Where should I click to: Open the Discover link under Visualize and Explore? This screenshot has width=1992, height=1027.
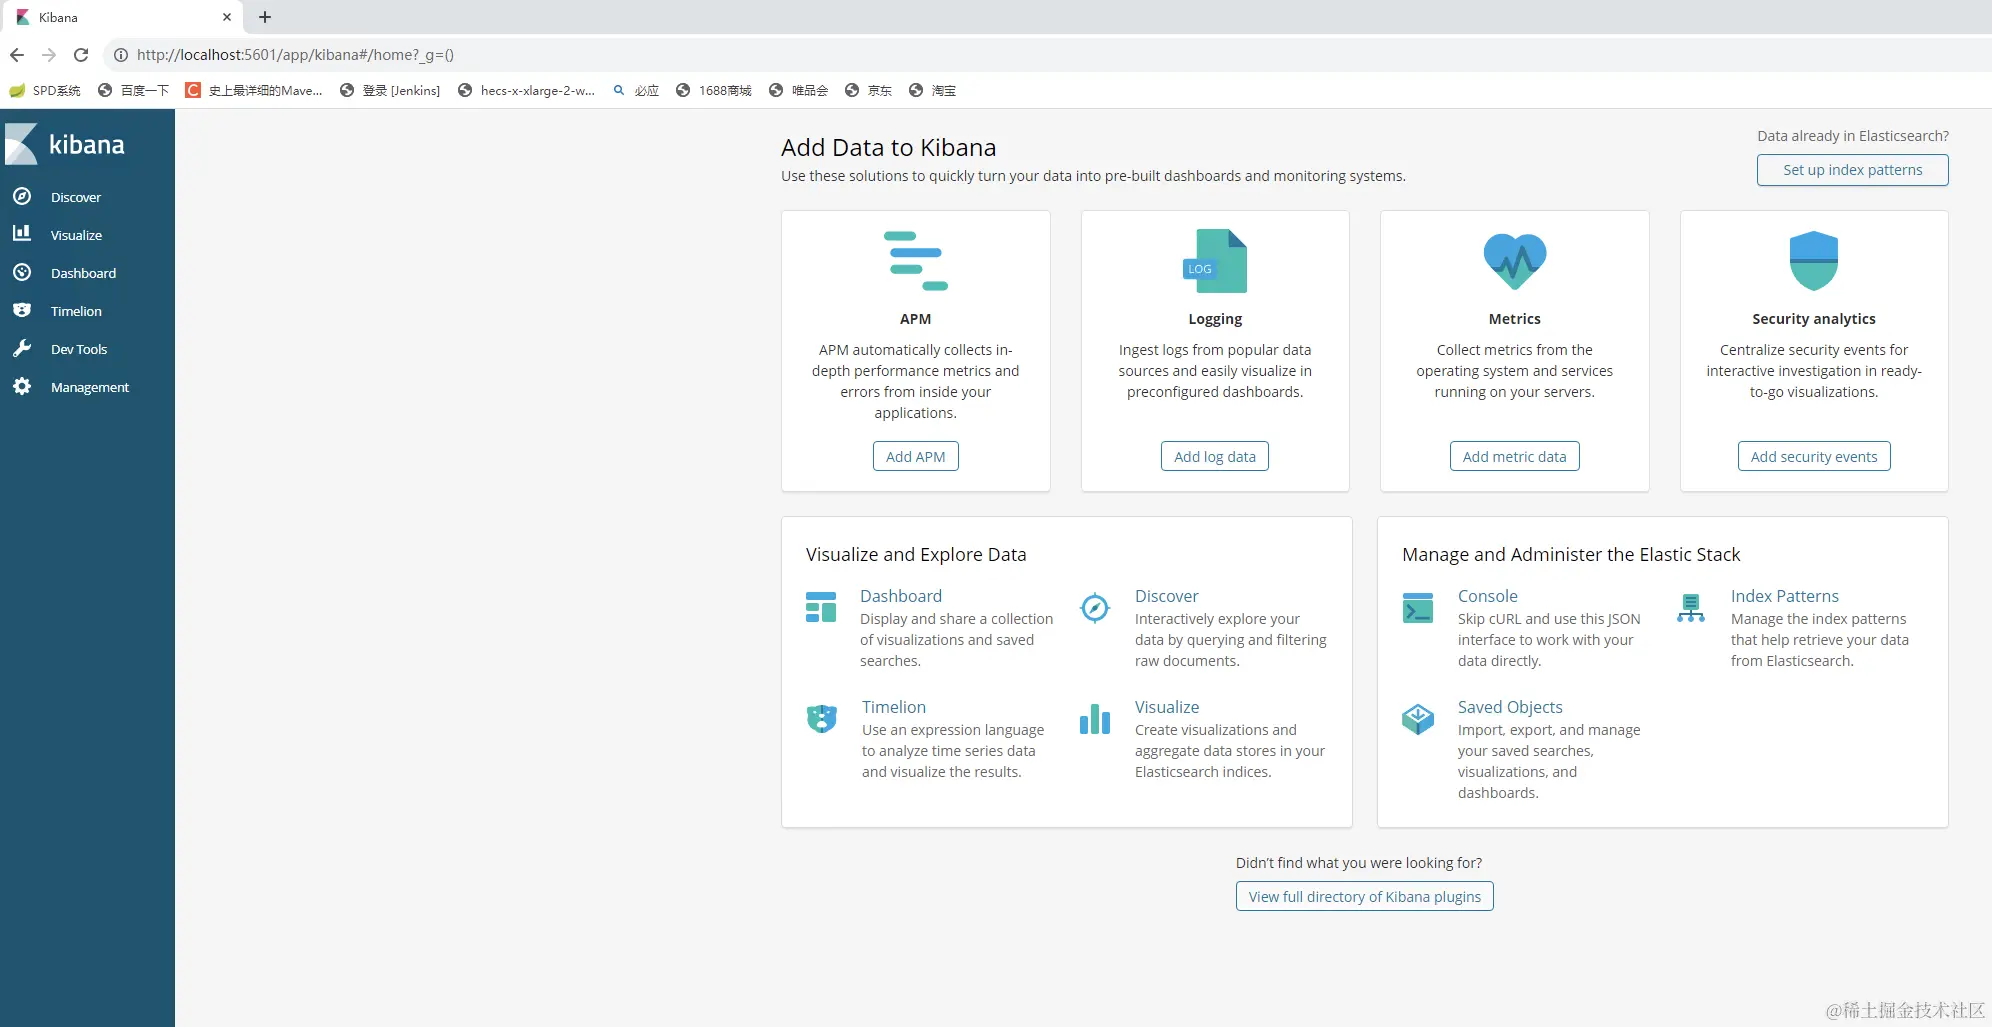pos(1166,596)
